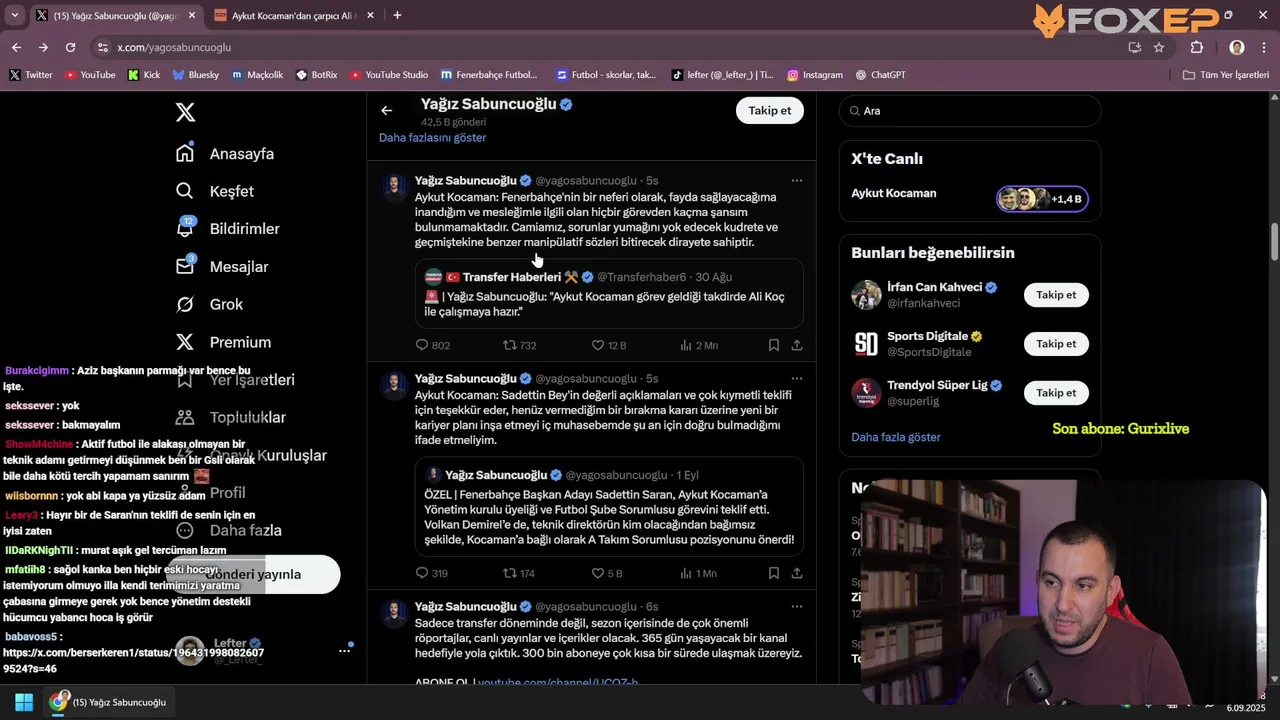The width and height of the screenshot is (1280, 720).
Task: Open the Kick bookmark
Action: click(144, 75)
